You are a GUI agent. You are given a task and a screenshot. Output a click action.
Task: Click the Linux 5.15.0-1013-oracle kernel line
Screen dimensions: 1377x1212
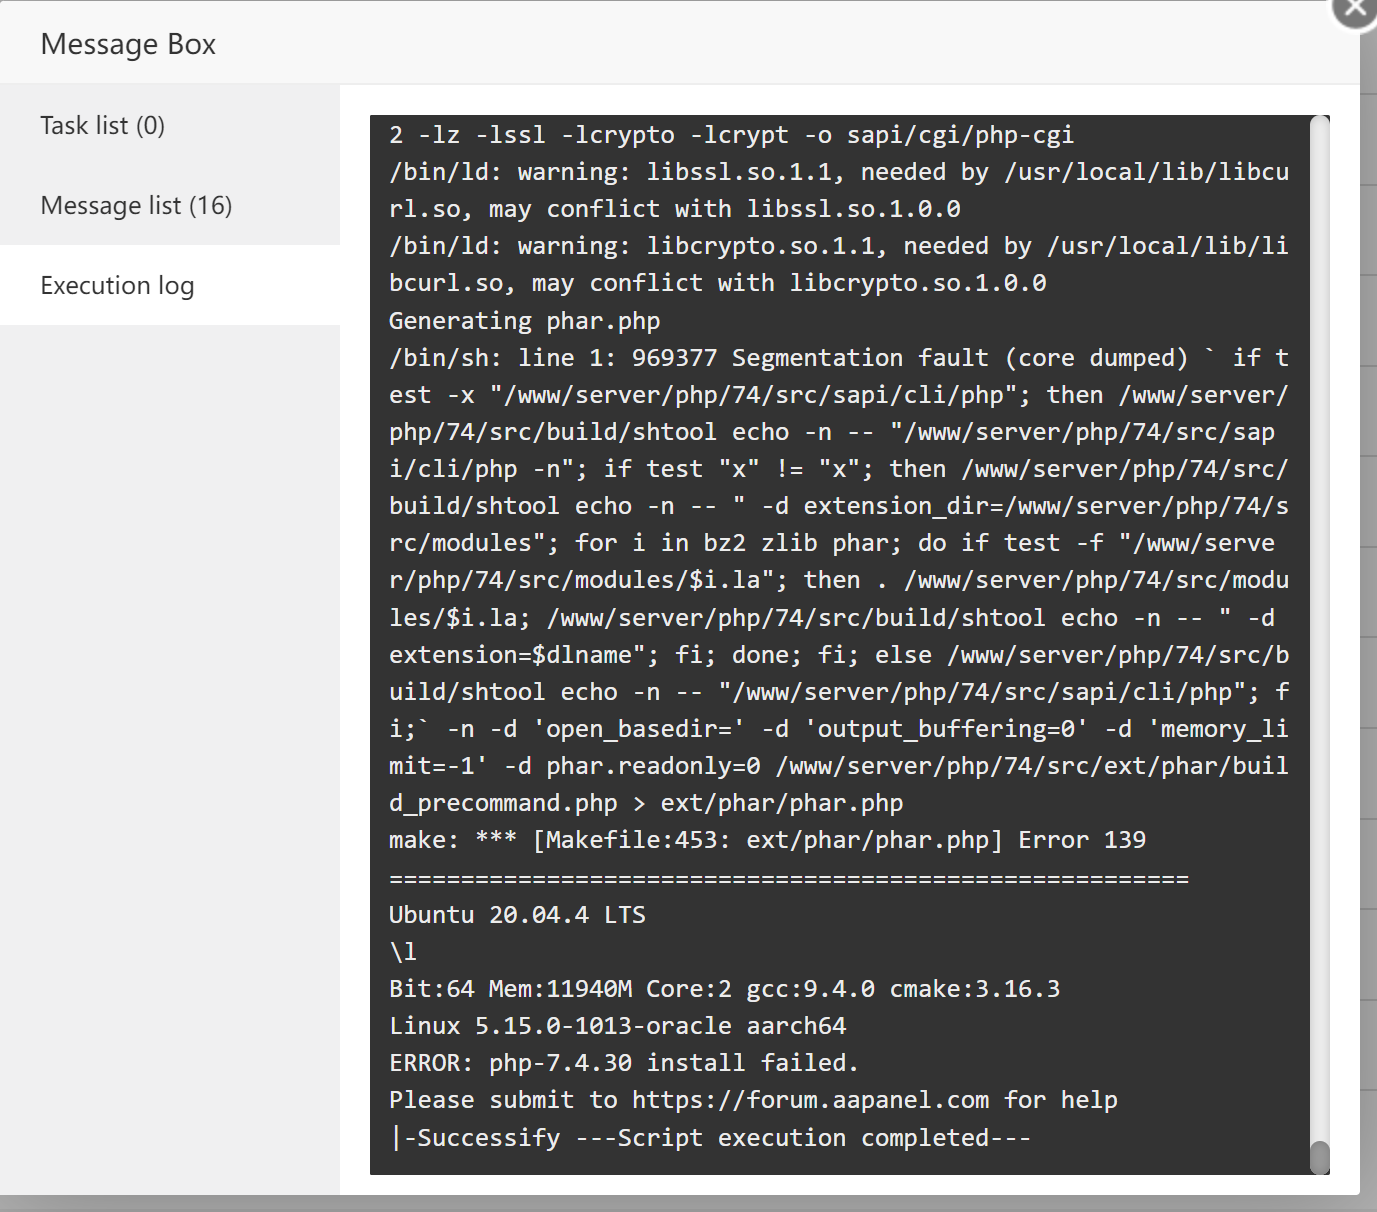point(617,1025)
